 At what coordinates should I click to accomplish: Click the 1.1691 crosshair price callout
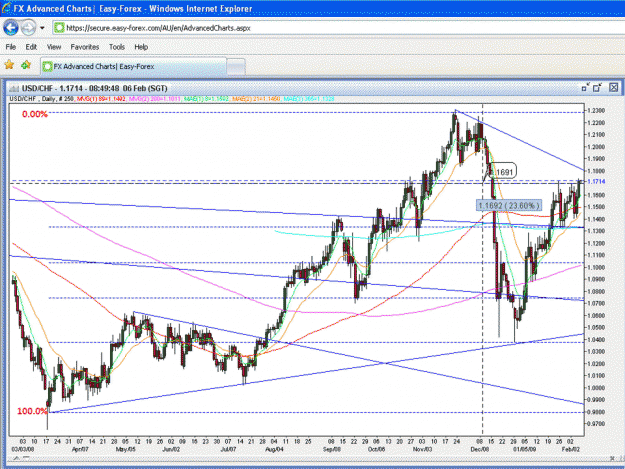[x=502, y=171]
